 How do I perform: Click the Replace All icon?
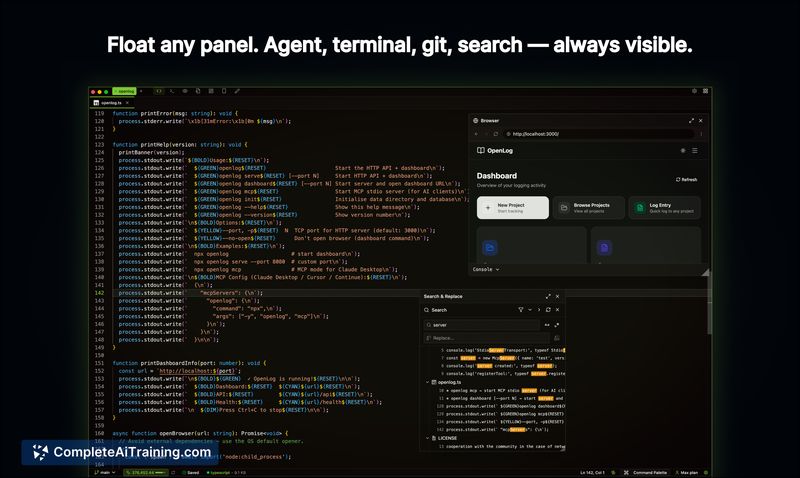[x=557, y=338]
